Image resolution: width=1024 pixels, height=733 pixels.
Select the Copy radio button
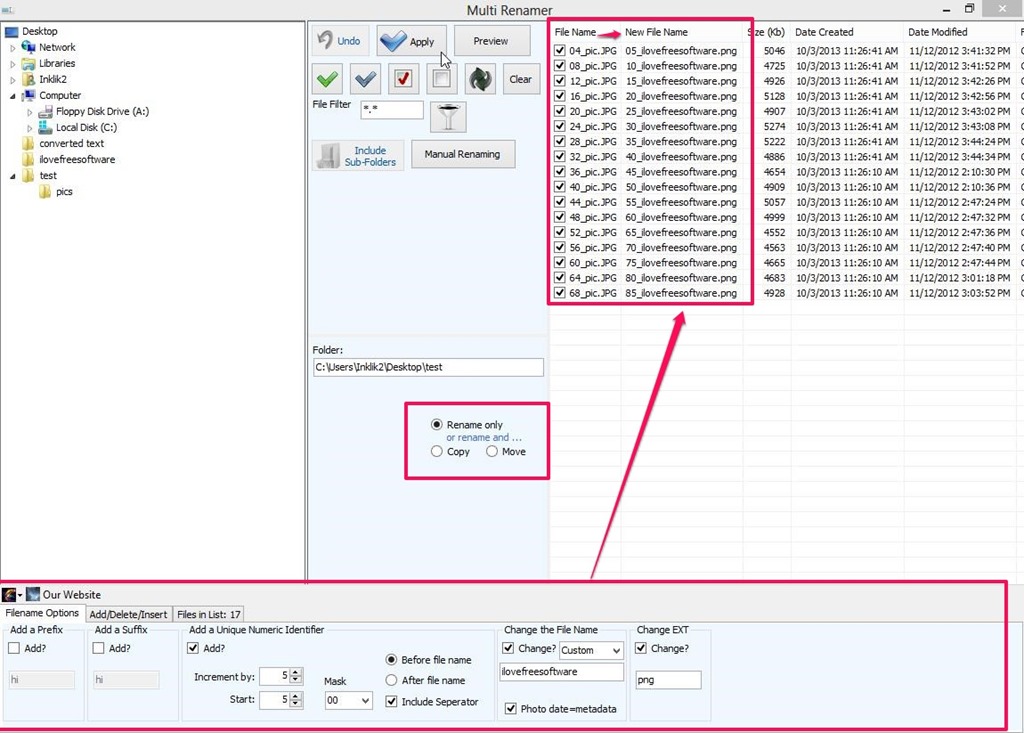pos(437,452)
